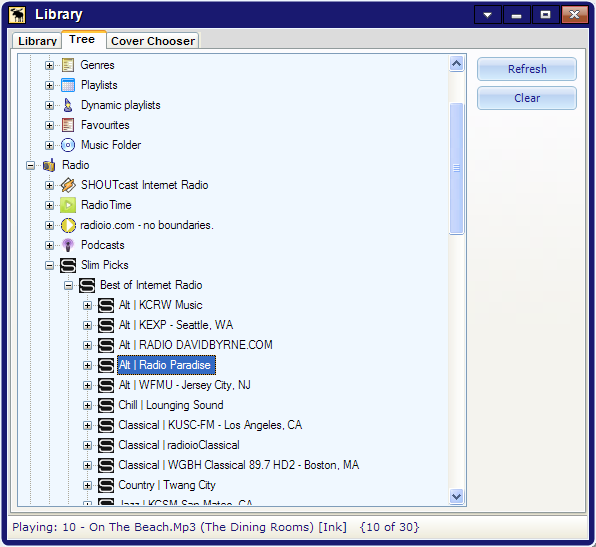Click the icon beside Alt | WFMU Jersey City

(x=106, y=385)
